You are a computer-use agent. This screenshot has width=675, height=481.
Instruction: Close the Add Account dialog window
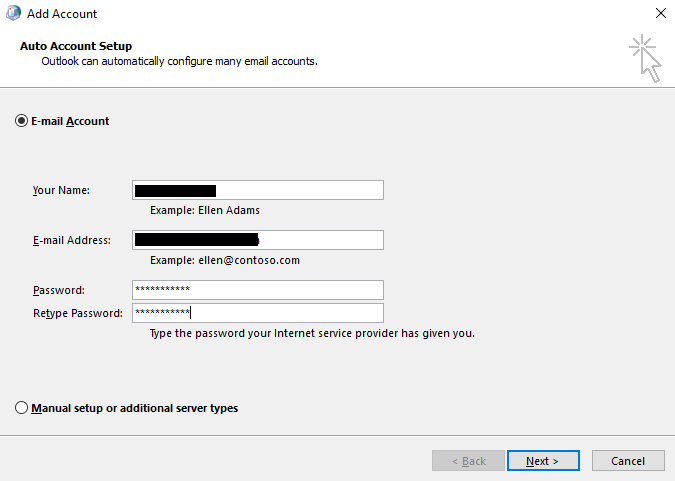(x=660, y=14)
